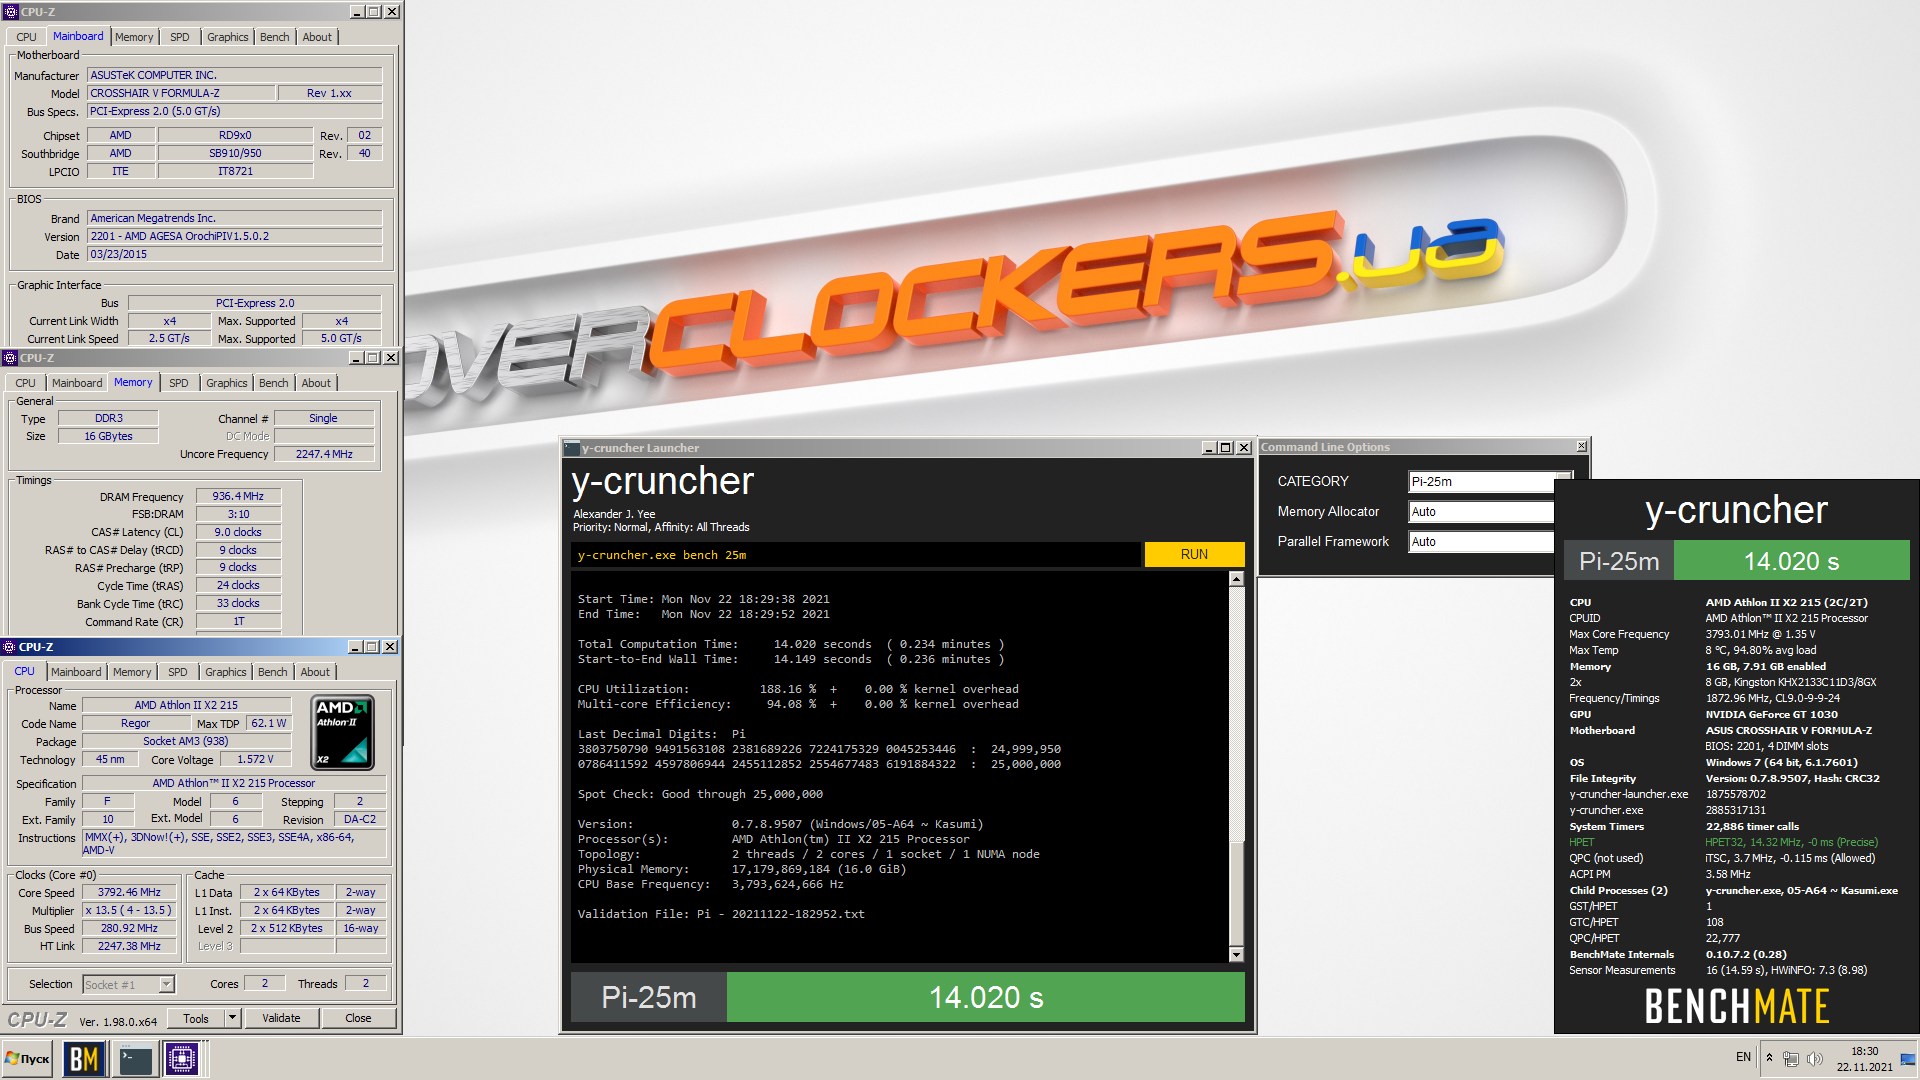
Task: Click the Kingston KHX2133C11D3/8GX memory entry
Action: coord(1790,682)
